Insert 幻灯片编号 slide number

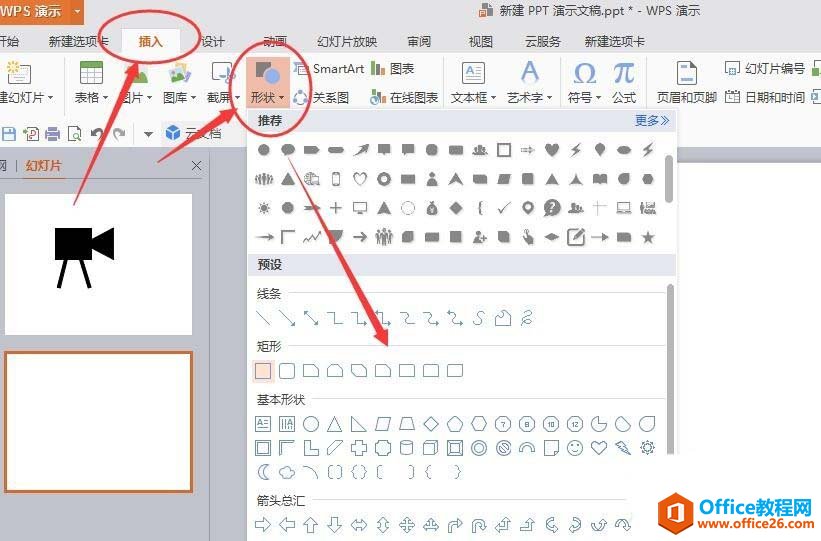[x=764, y=69]
